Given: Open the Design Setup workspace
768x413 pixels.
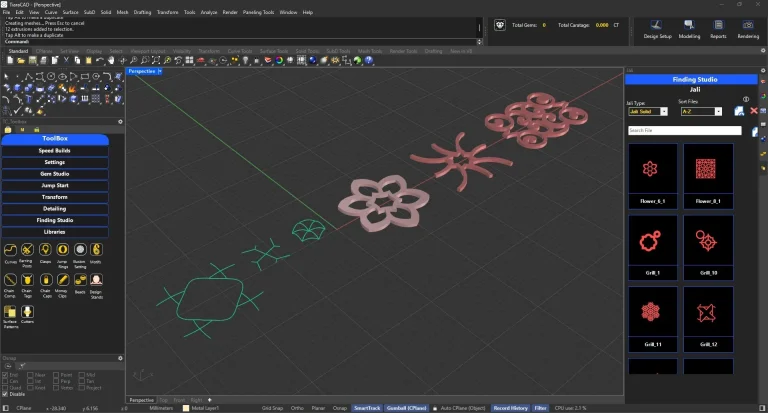Looking at the screenshot, I should 658,24.
